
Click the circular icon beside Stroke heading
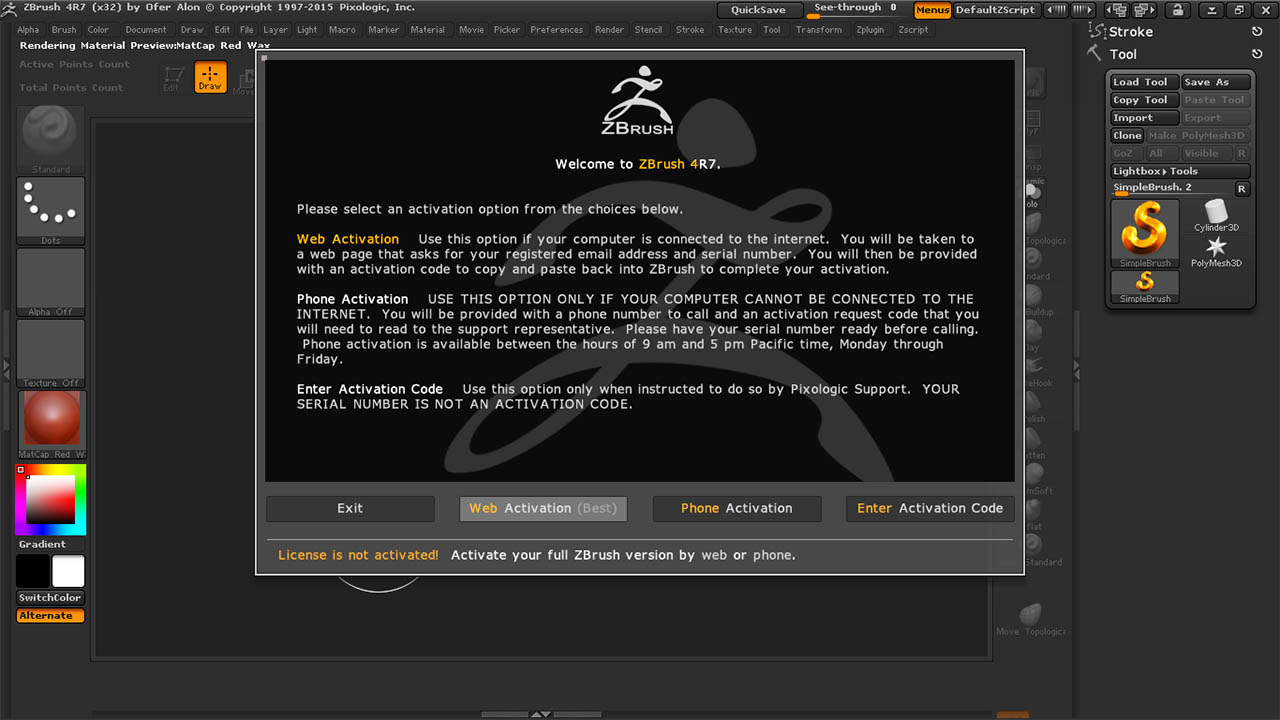pos(1257,32)
